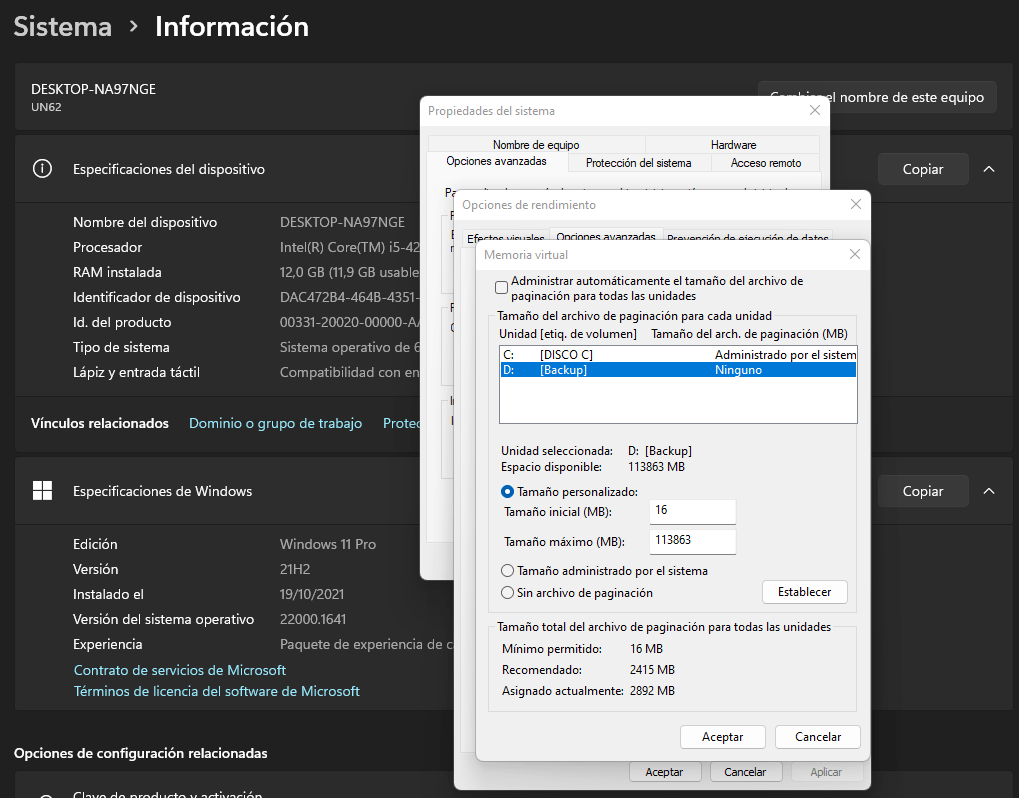1019x798 pixels.
Task: Open the Hardware tab
Action: coord(733,145)
